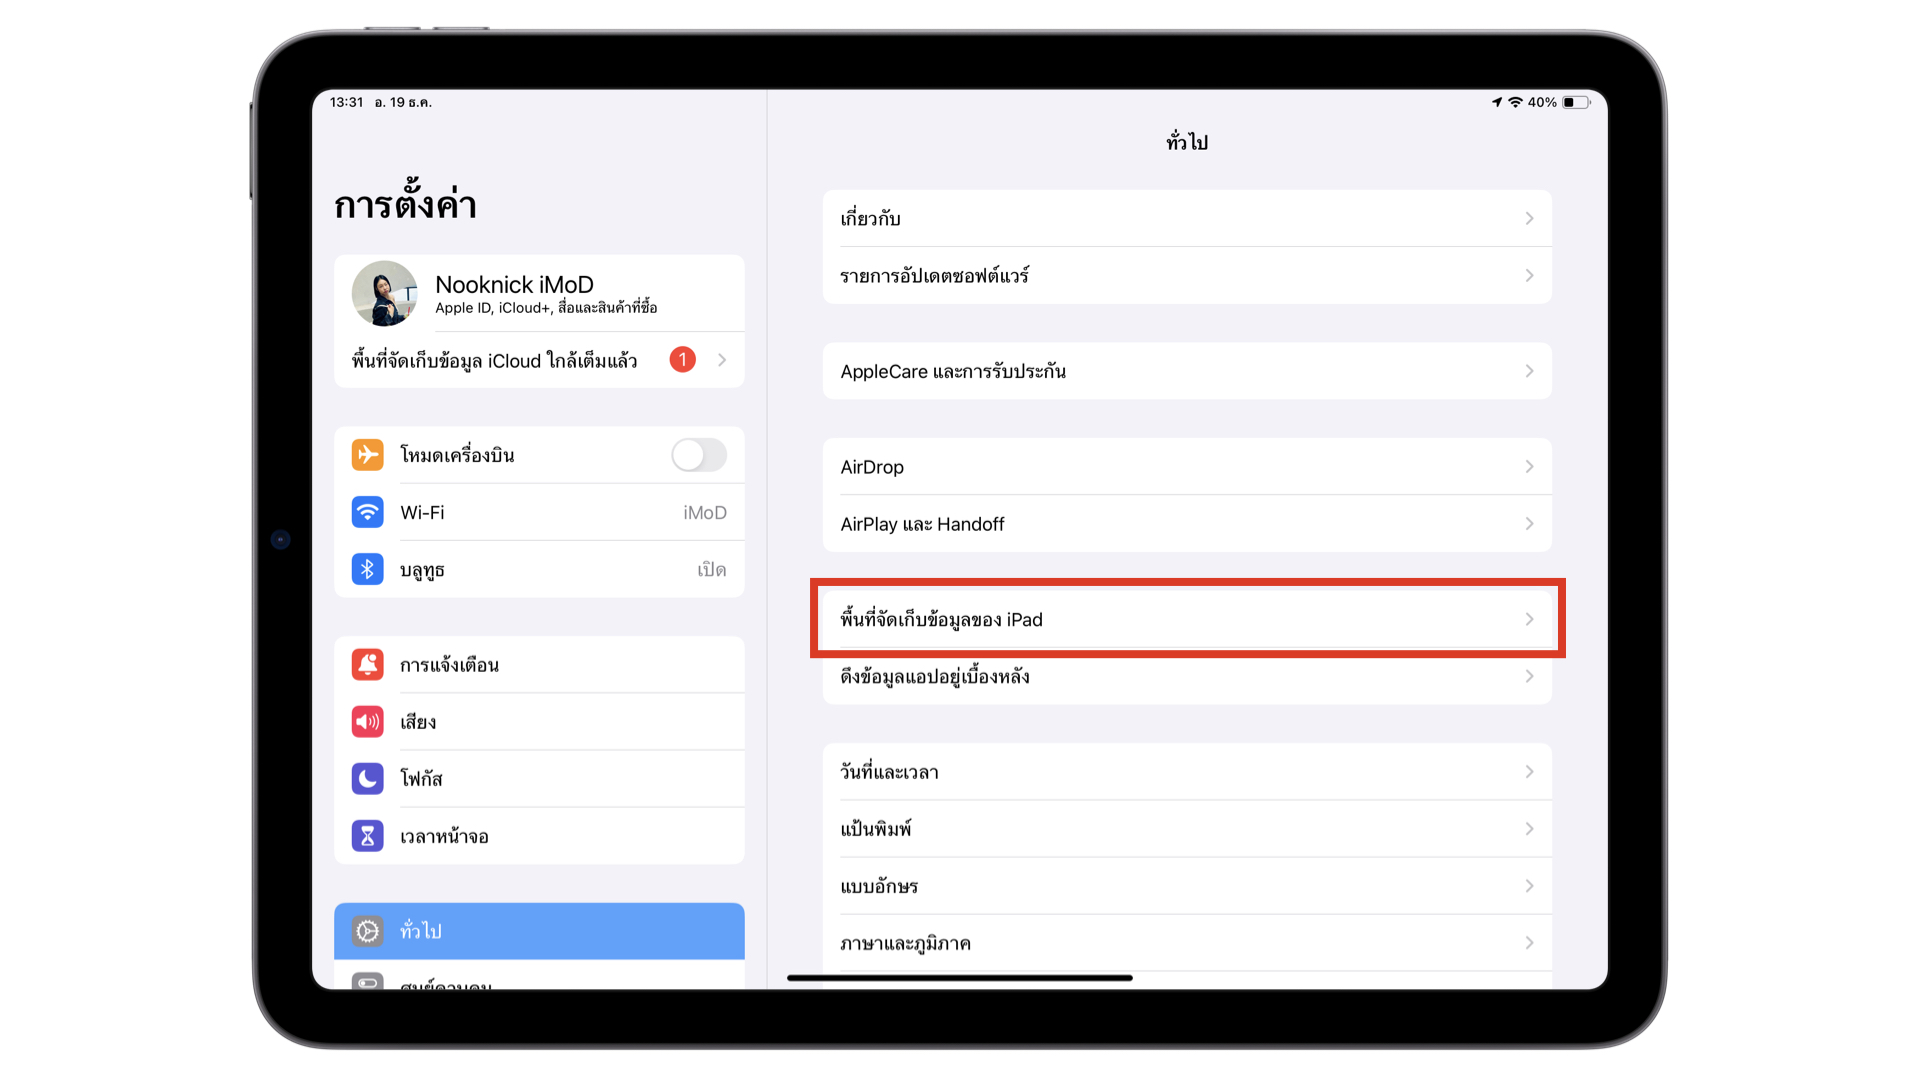The image size is (1920, 1080).
Task: Open Notifications via red bell icon
Action: pos(367,664)
